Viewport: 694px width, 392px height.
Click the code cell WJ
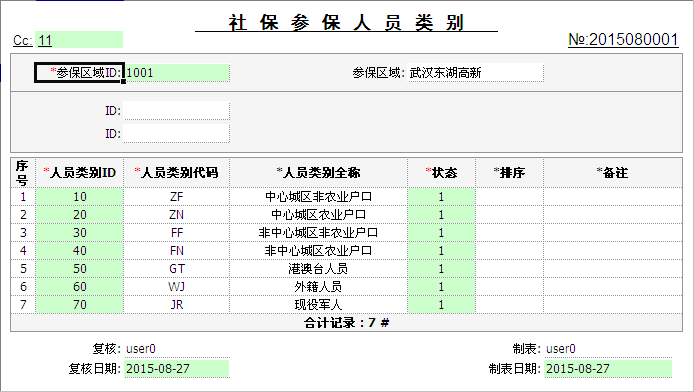(x=177, y=287)
